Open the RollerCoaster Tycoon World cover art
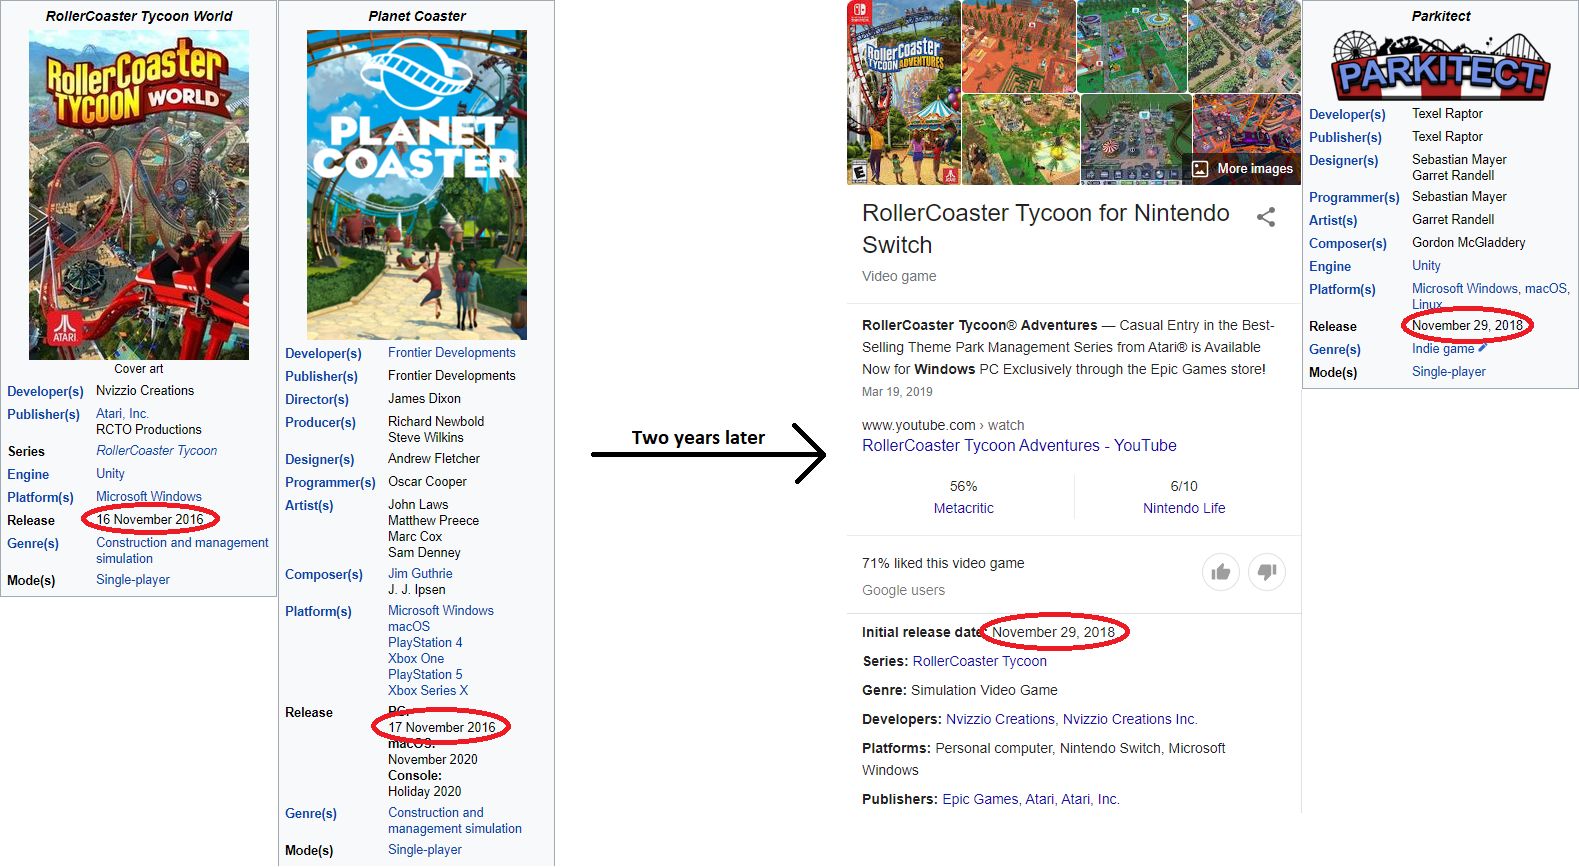 tap(138, 195)
